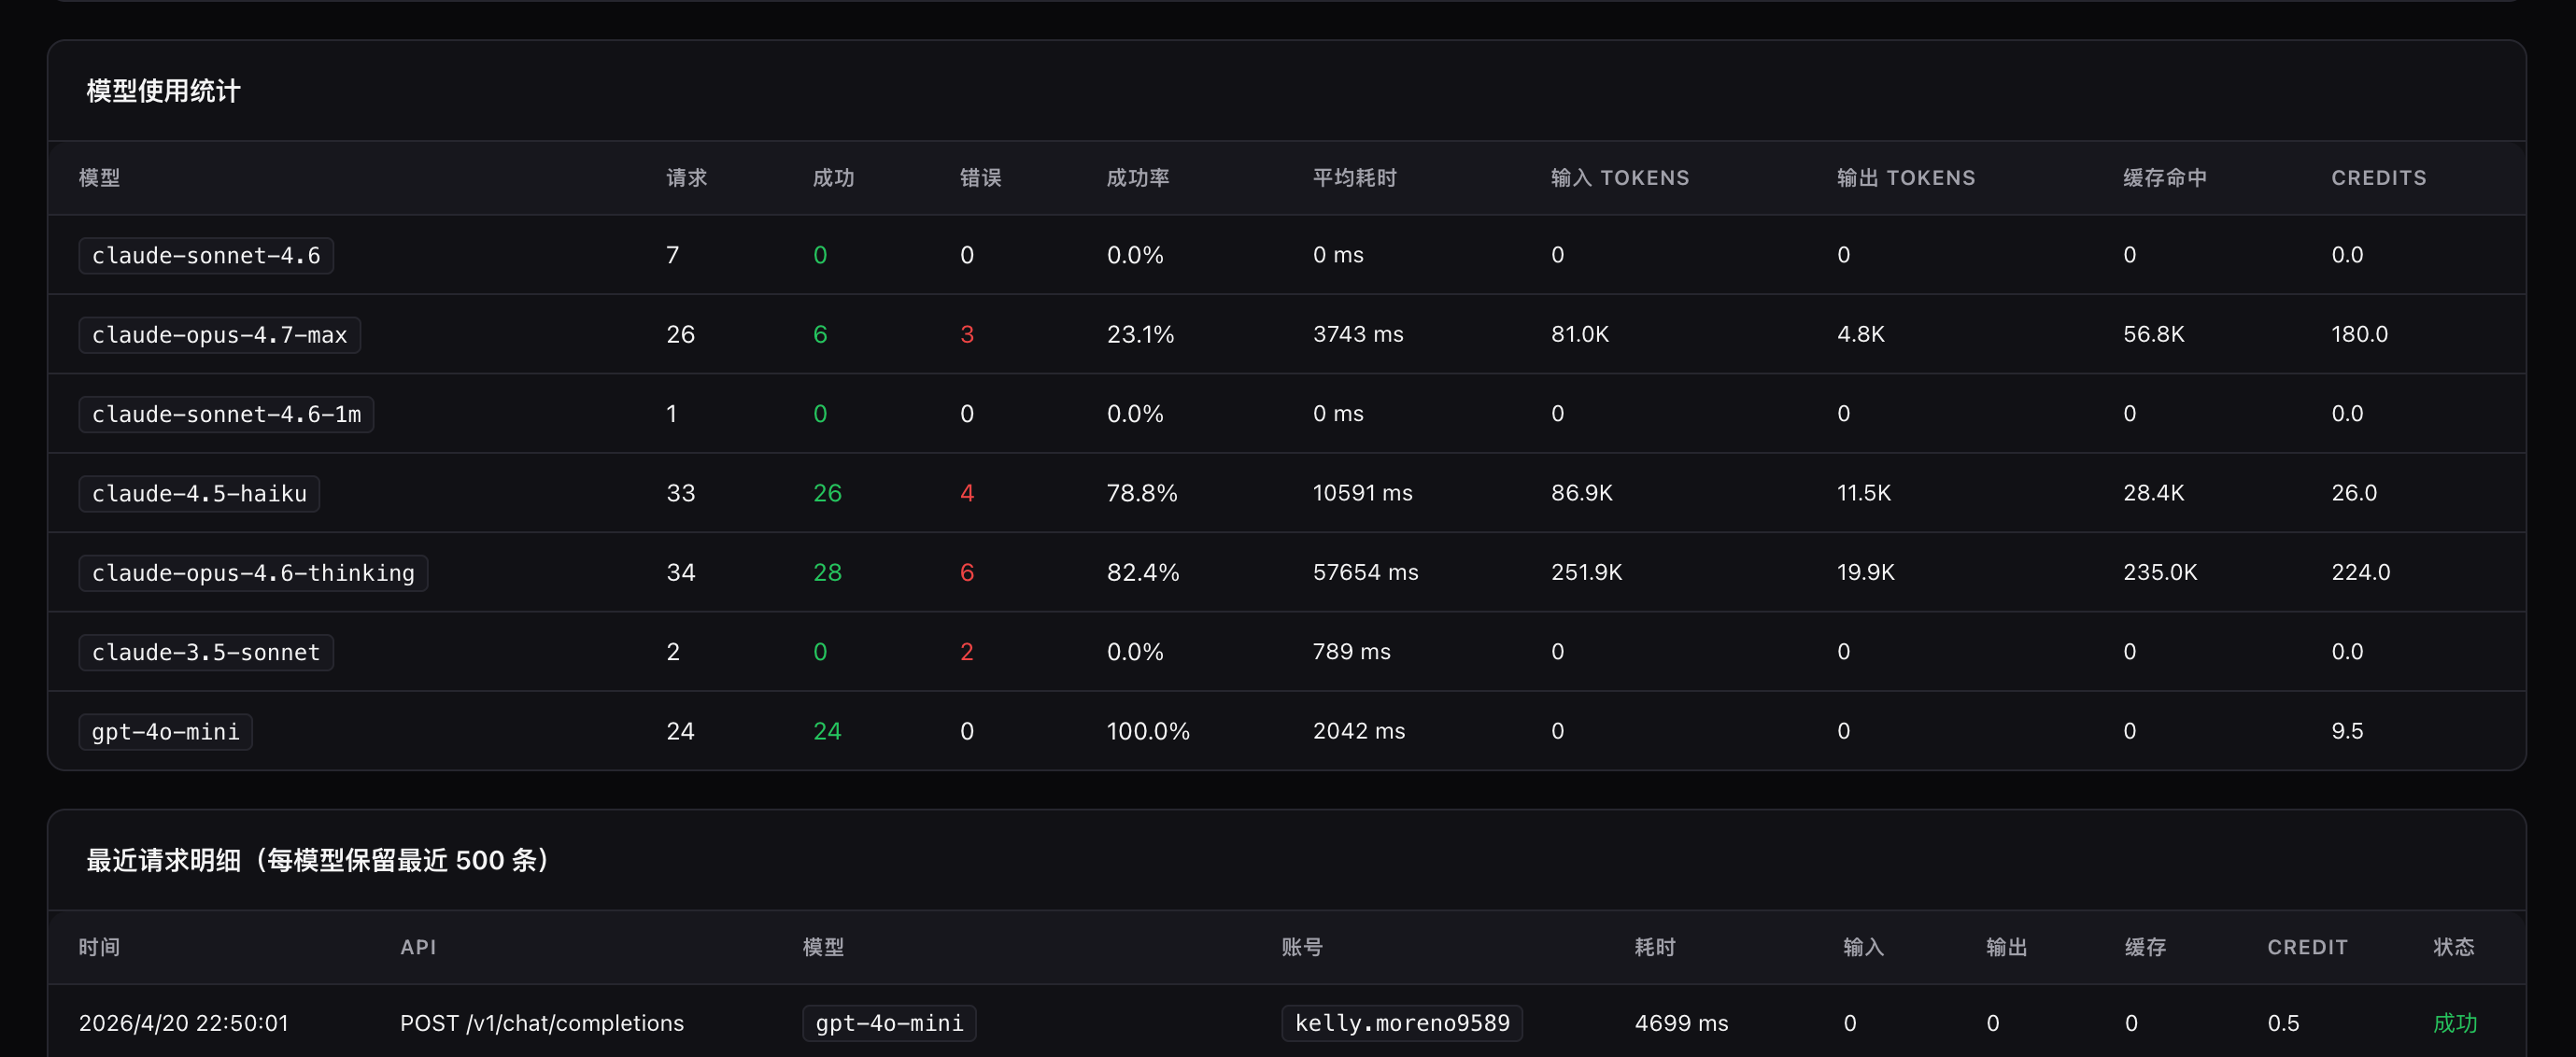The height and width of the screenshot is (1057, 2576).
Task: Click the kelly.moreno9589 account tag
Action: point(1401,1023)
